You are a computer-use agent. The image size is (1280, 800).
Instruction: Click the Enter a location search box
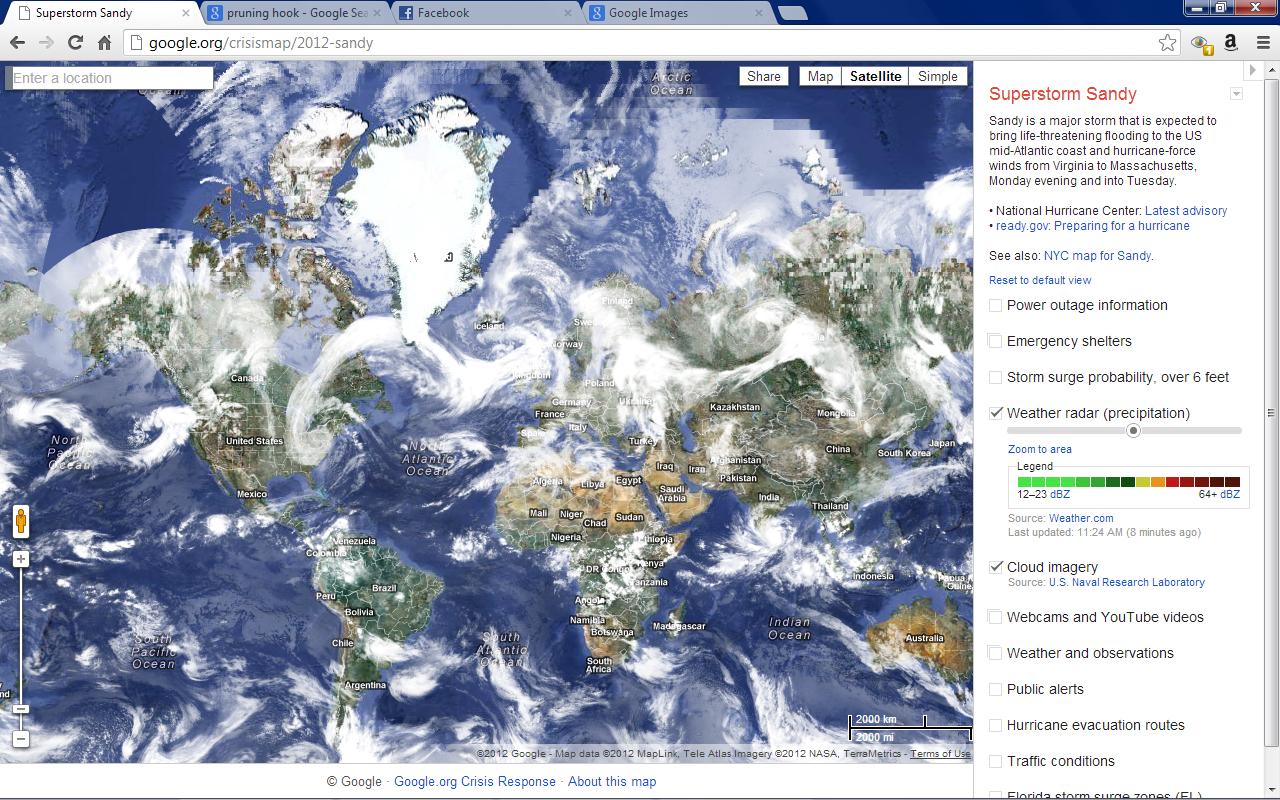click(x=109, y=78)
